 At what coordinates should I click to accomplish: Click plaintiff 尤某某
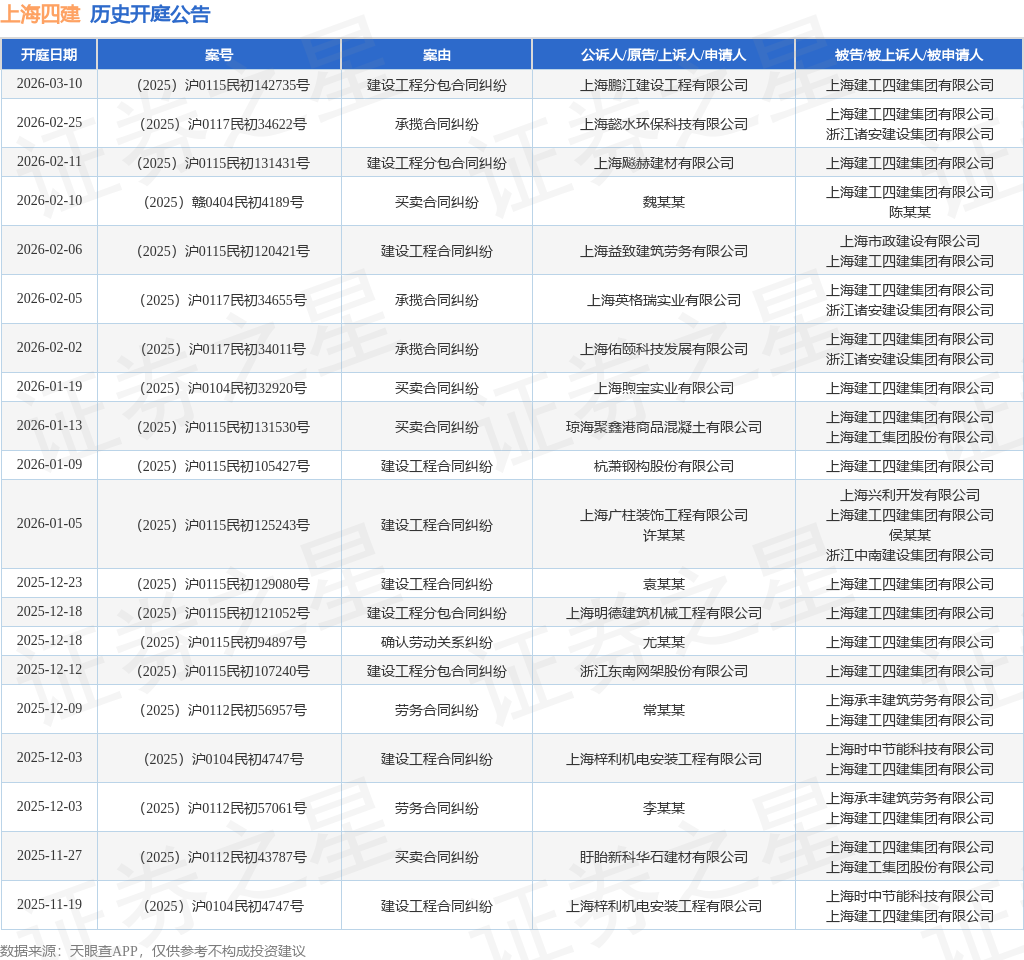[x=664, y=643]
